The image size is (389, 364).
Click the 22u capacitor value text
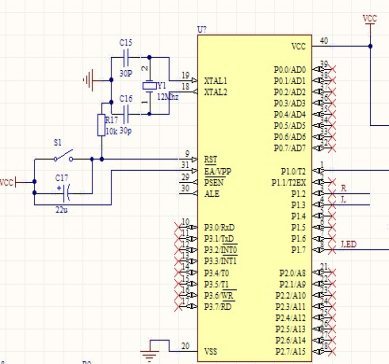point(61,210)
